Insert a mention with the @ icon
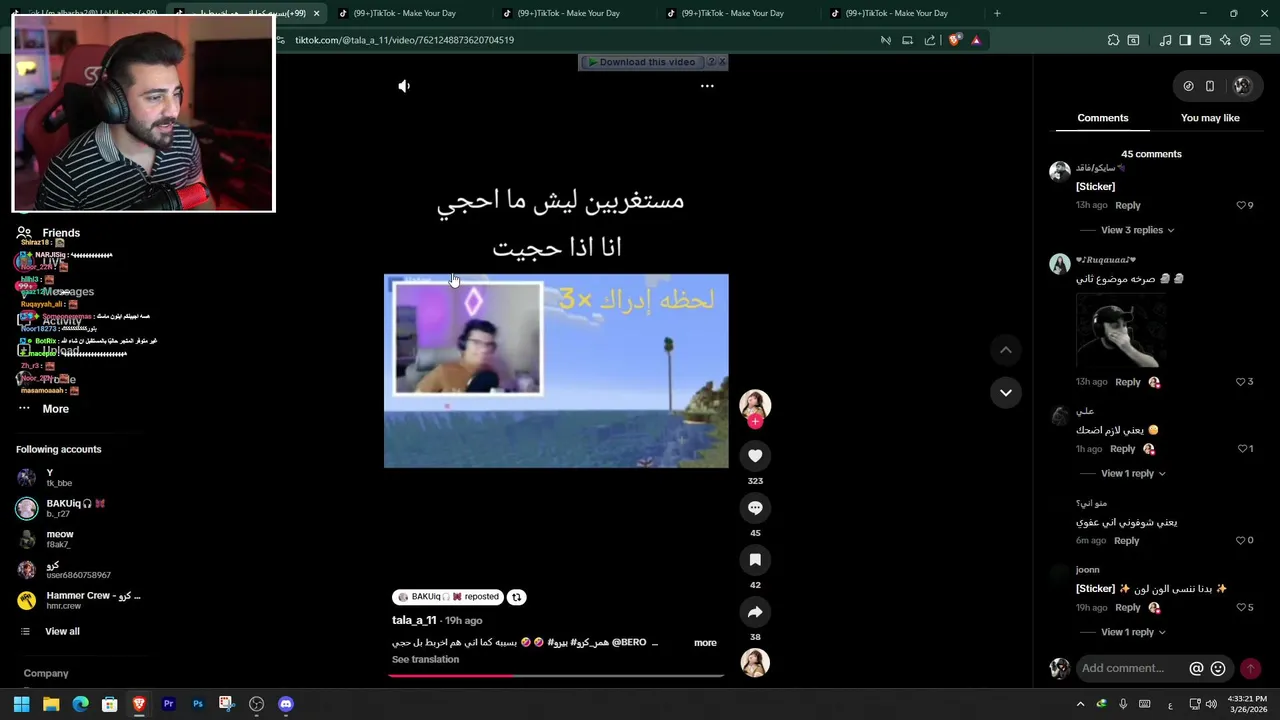This screenshot has width=1280, height=720. coord(1196,668)
